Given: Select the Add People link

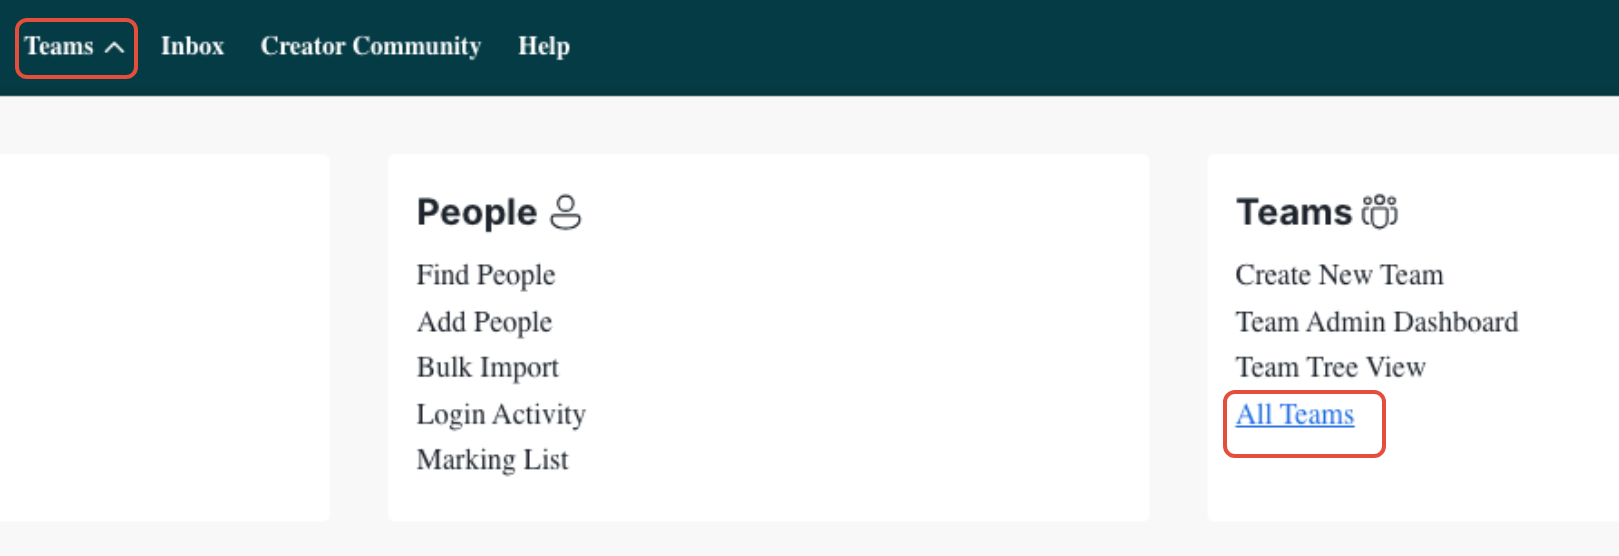Looking at the screenshot, I should 484,322.
